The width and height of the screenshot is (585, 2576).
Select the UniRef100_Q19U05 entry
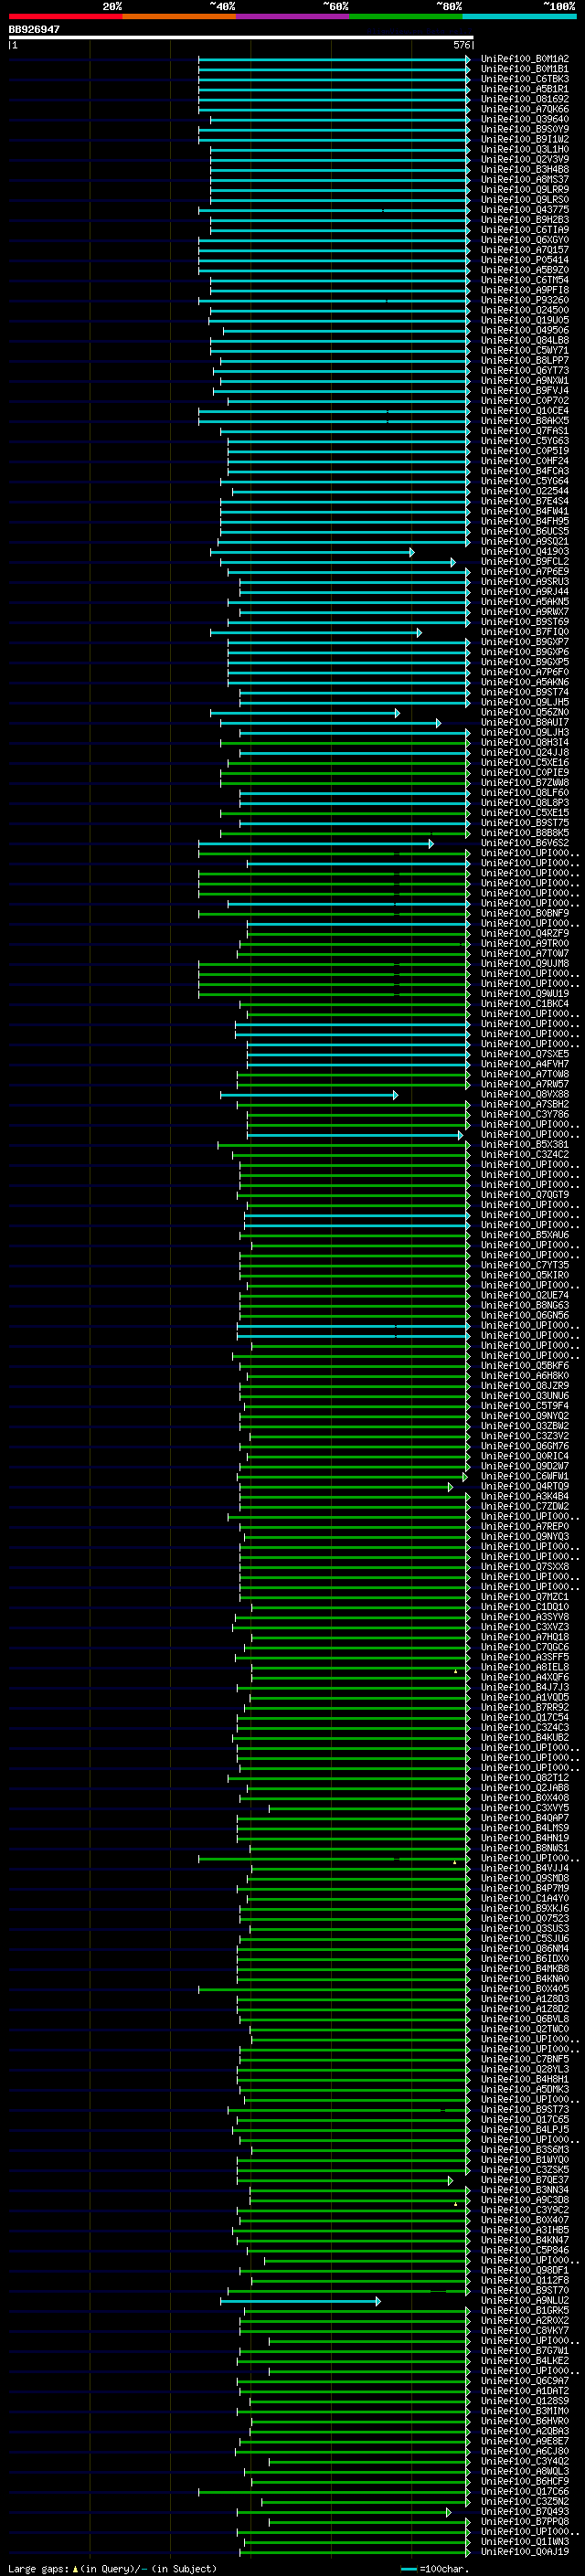(525, 320)
